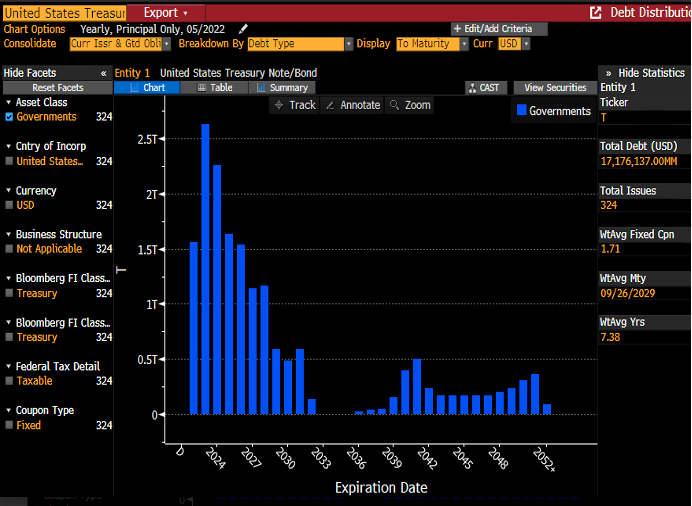
Task: Enable the Taxable federal tax checkbox
Action: (x=9, y=381)
